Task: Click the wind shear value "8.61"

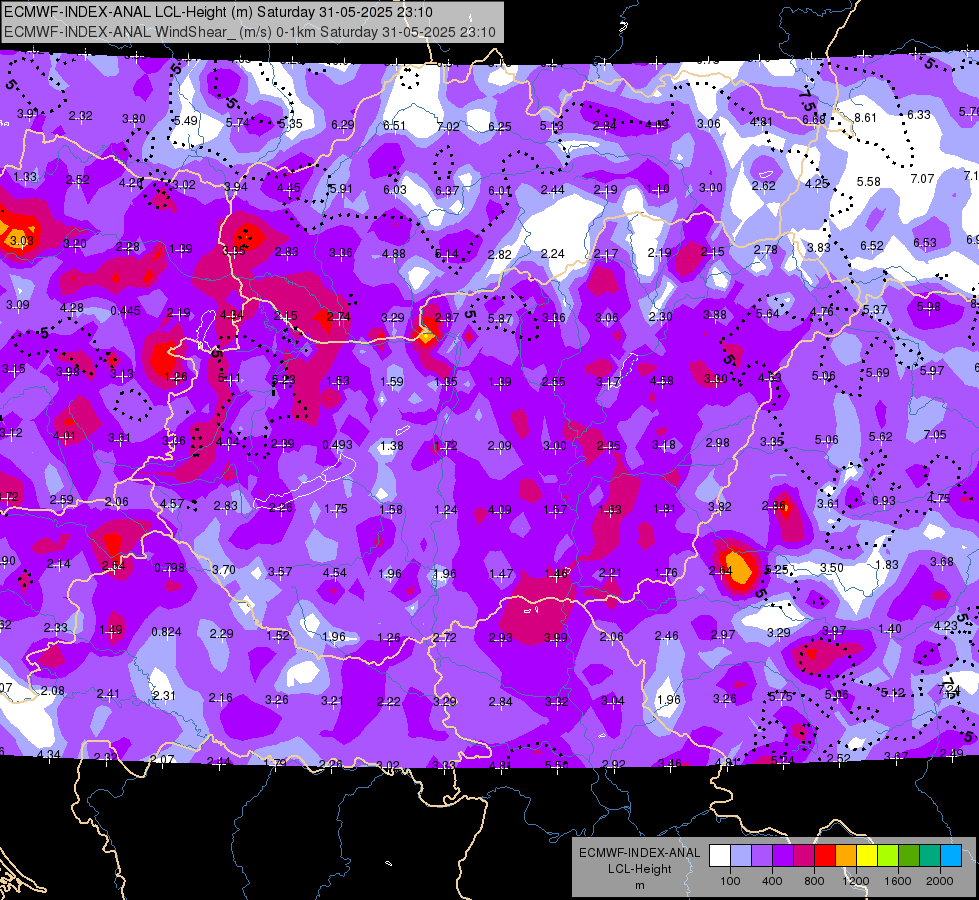Action: pos(865,117)
